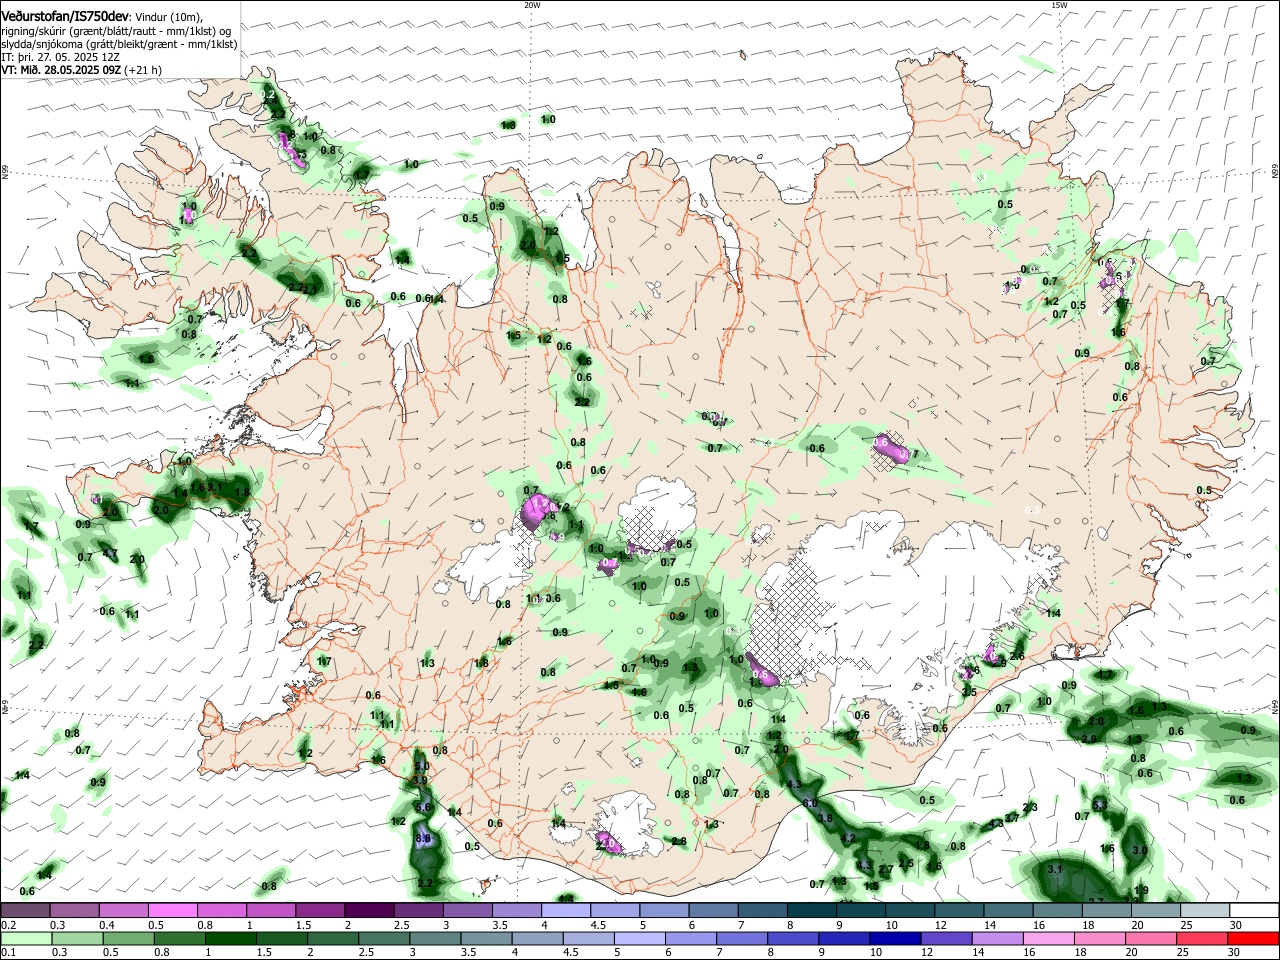Choose the steel blue snow swatch labeled 6
The width and height of the screenshot is (1280, 960).
coord(713,911)
